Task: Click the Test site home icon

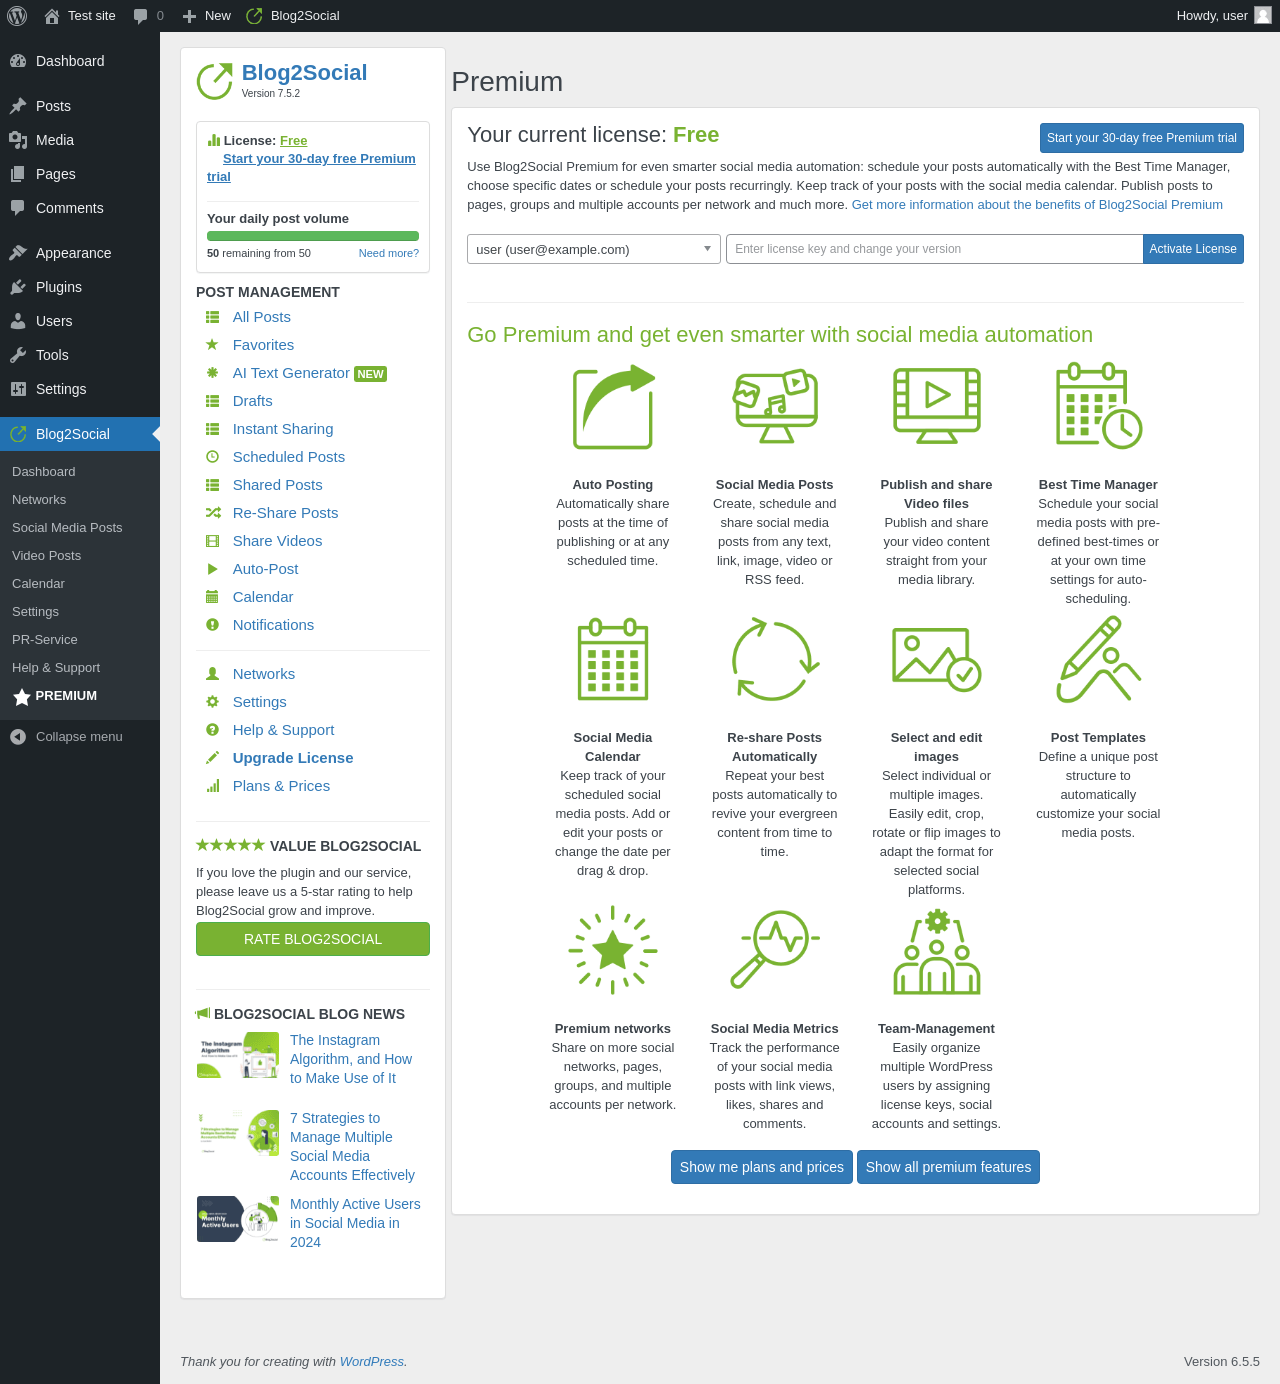Action: pyautogui.click(x=52, y=16)
